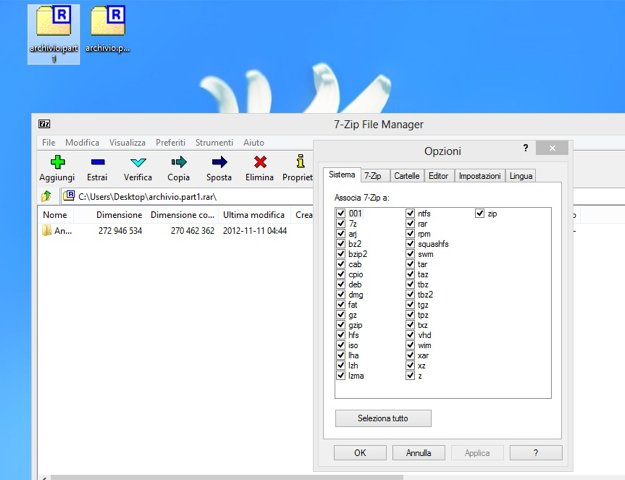The height and width of the screenshot is (480, 625).
Task: Click the Copia (copy) arrow icon
Action: point(179,162)
